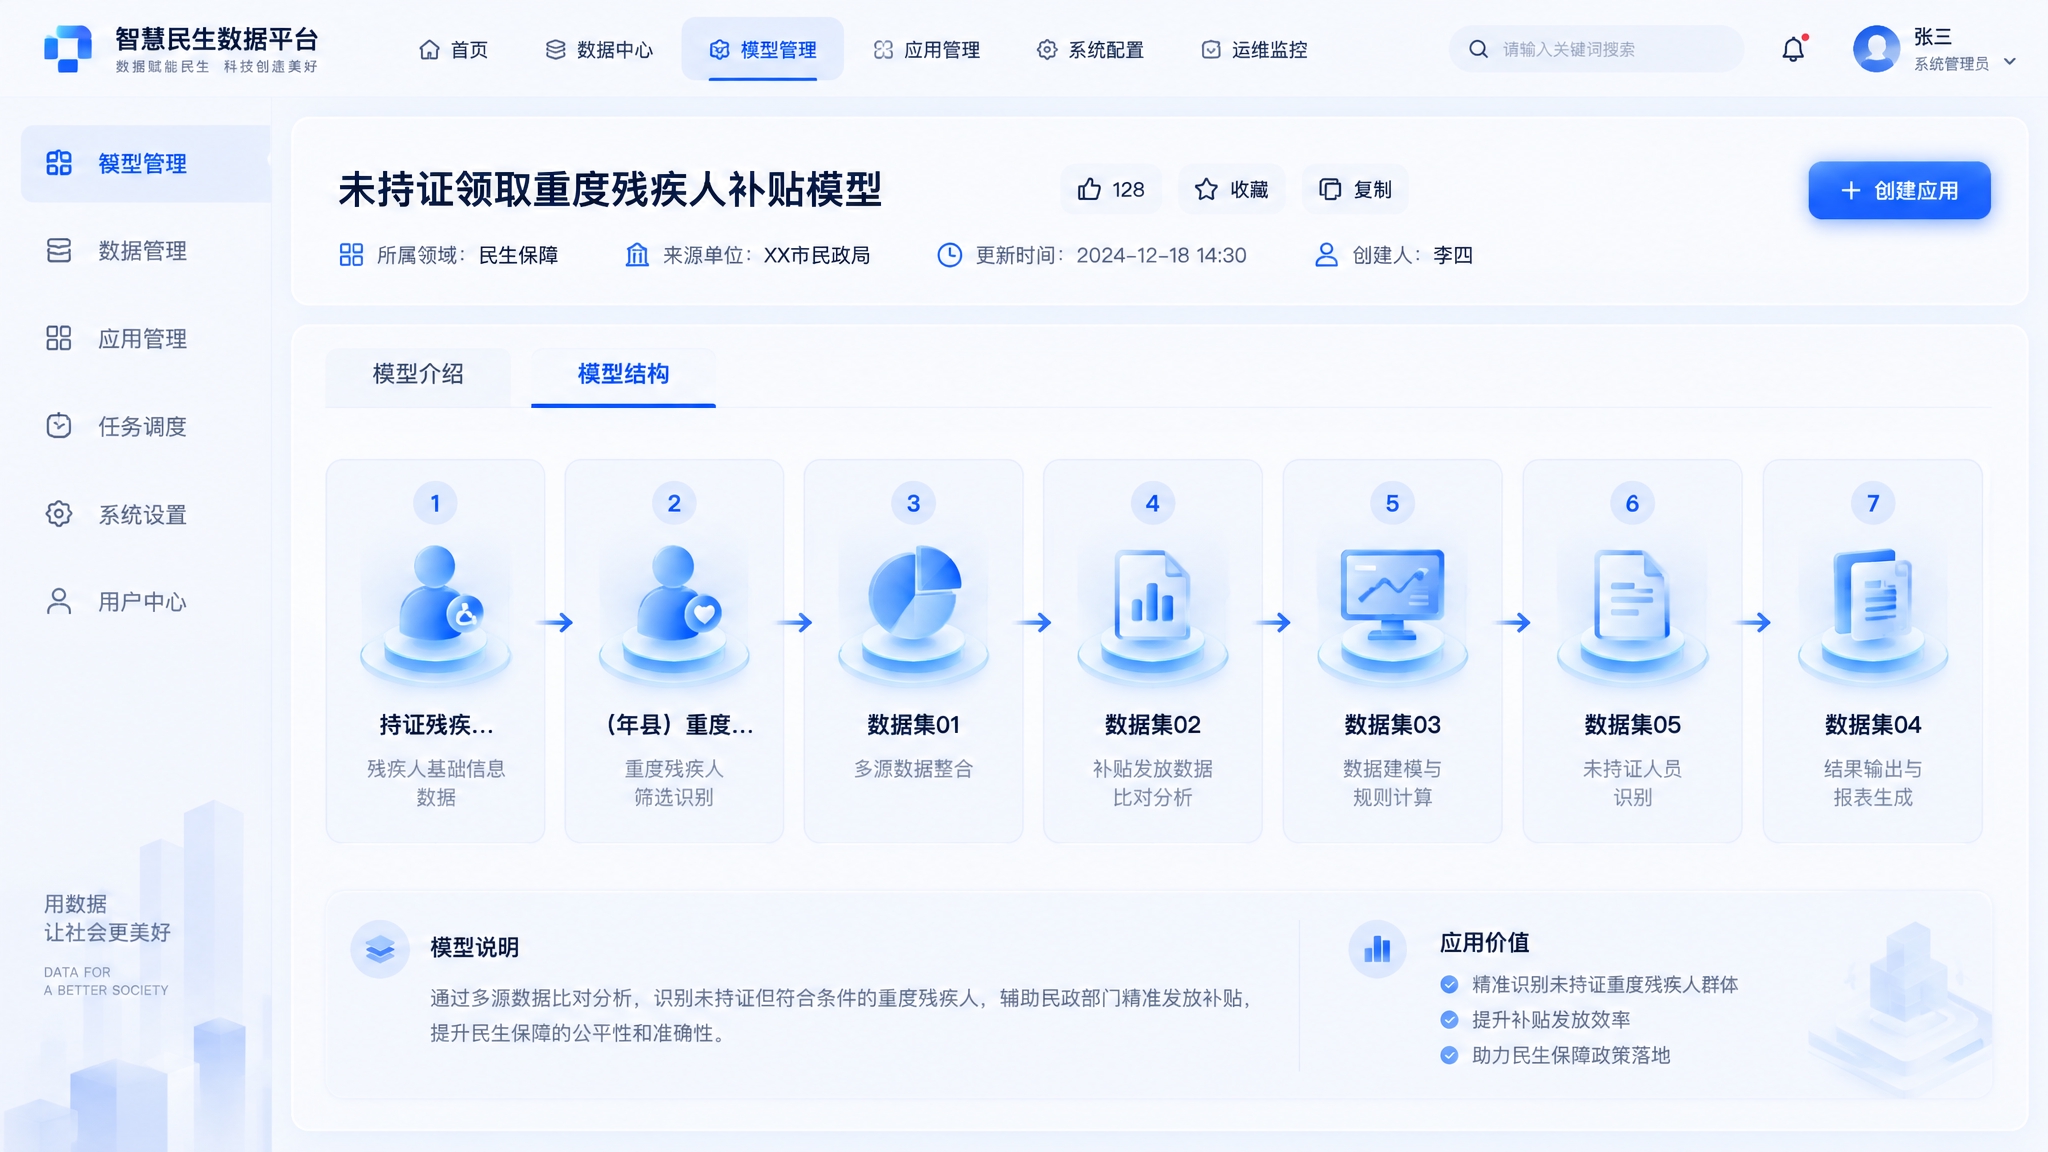Click the 复制 copy button

1355,190
